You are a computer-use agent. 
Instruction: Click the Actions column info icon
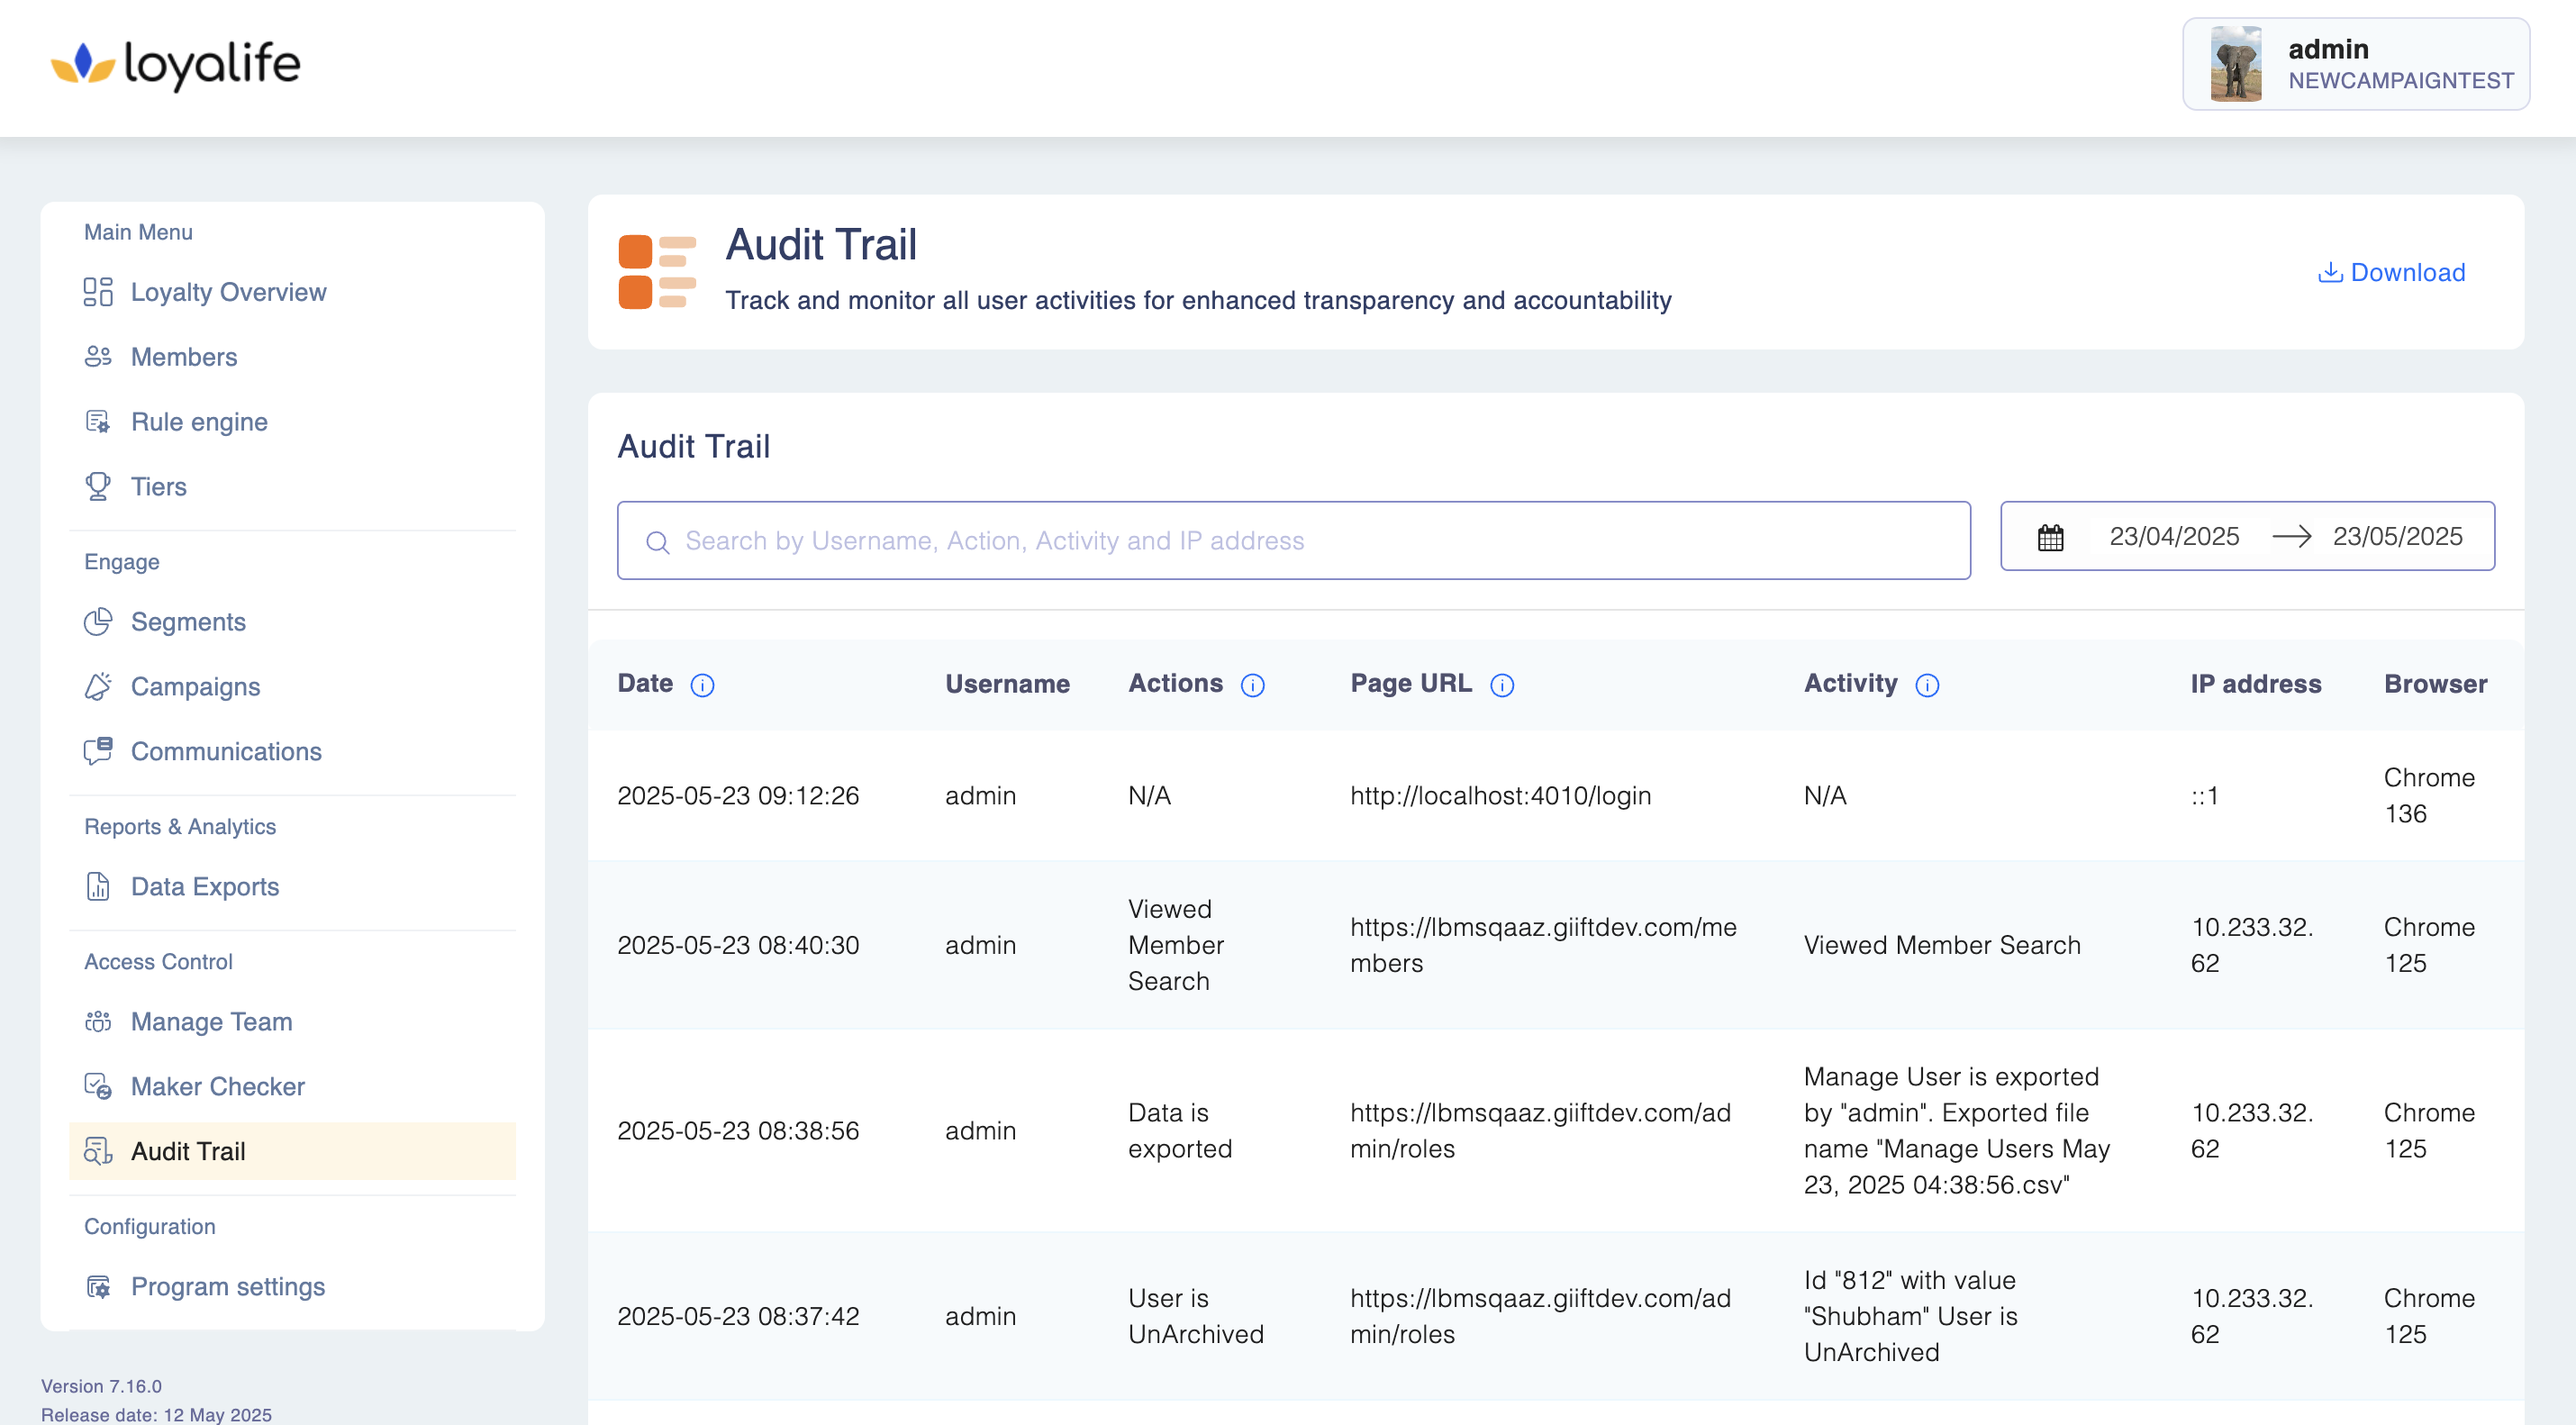(1252, 685)
